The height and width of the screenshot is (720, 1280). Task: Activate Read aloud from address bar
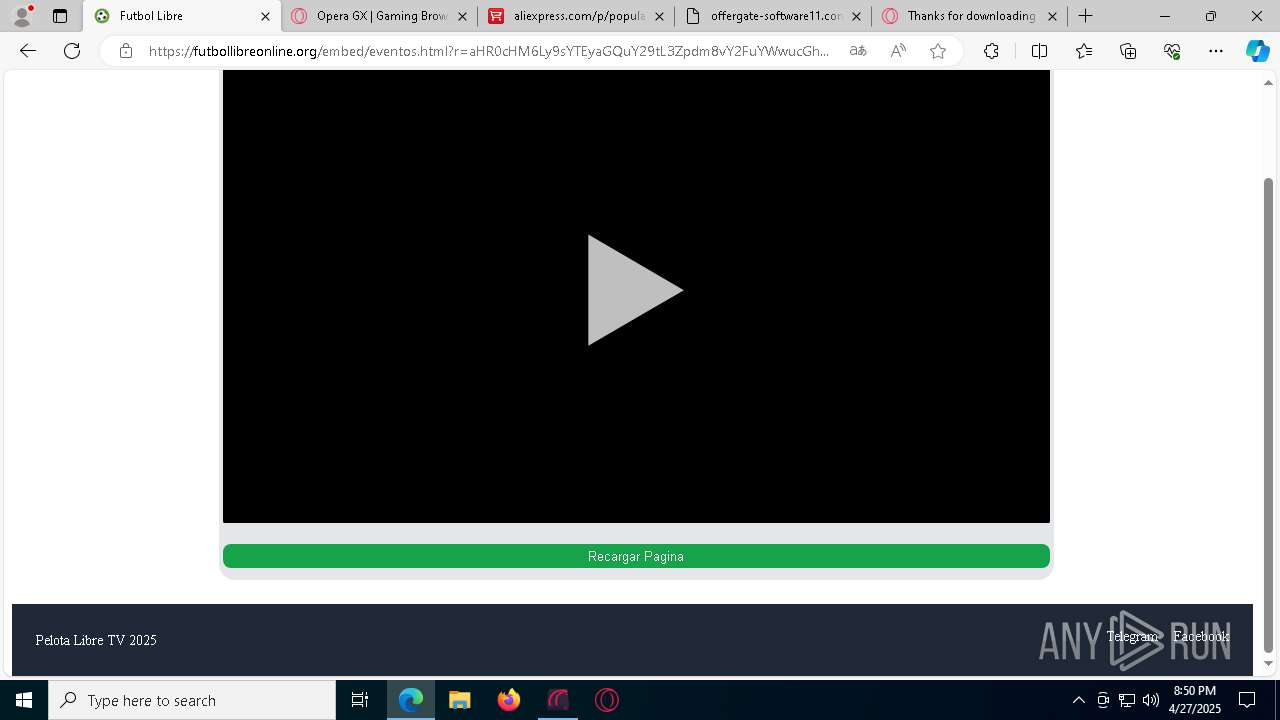click(898, 51)
